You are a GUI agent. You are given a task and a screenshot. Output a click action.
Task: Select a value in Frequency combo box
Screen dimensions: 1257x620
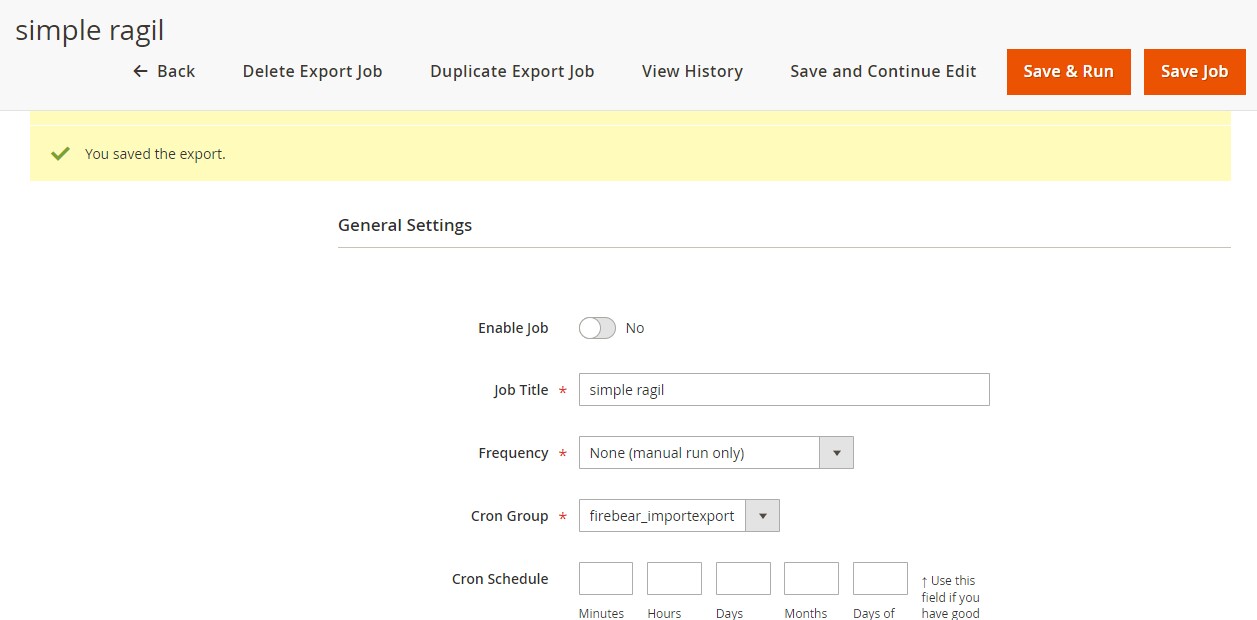[x=700, y=452]
